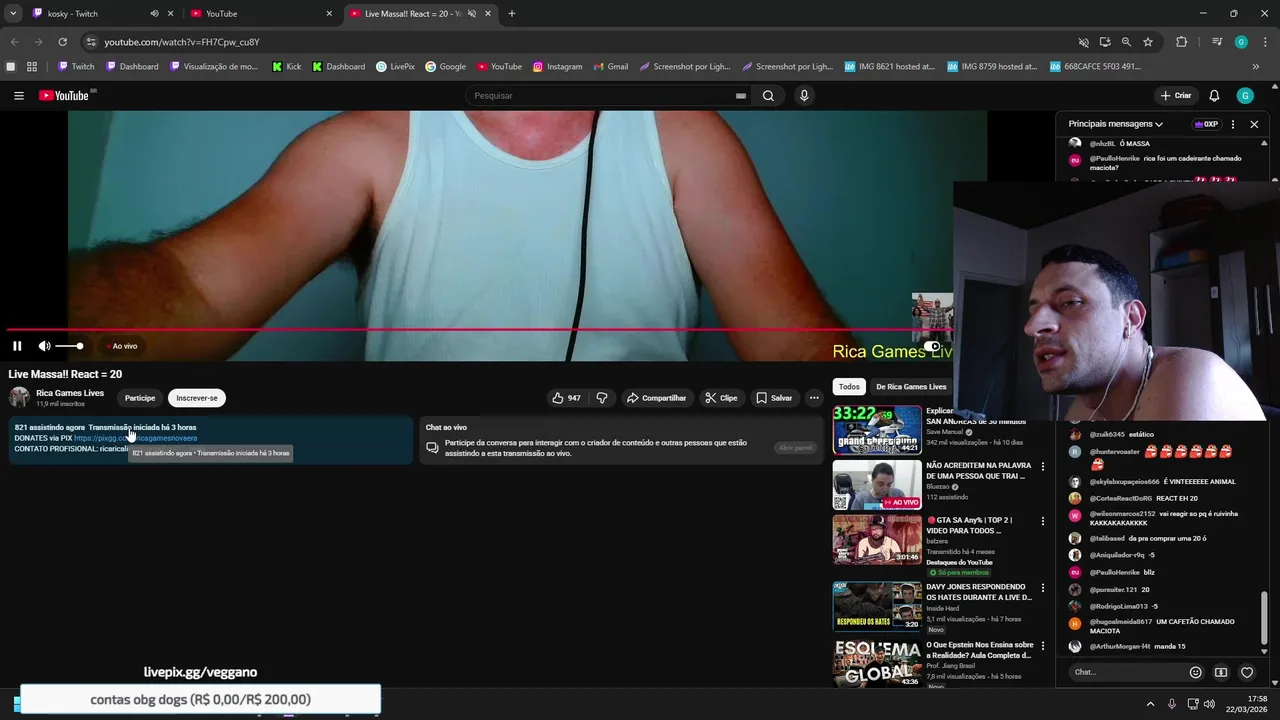
Task: Create a clip with Clipe button
Action: click(x=721, y=398)
